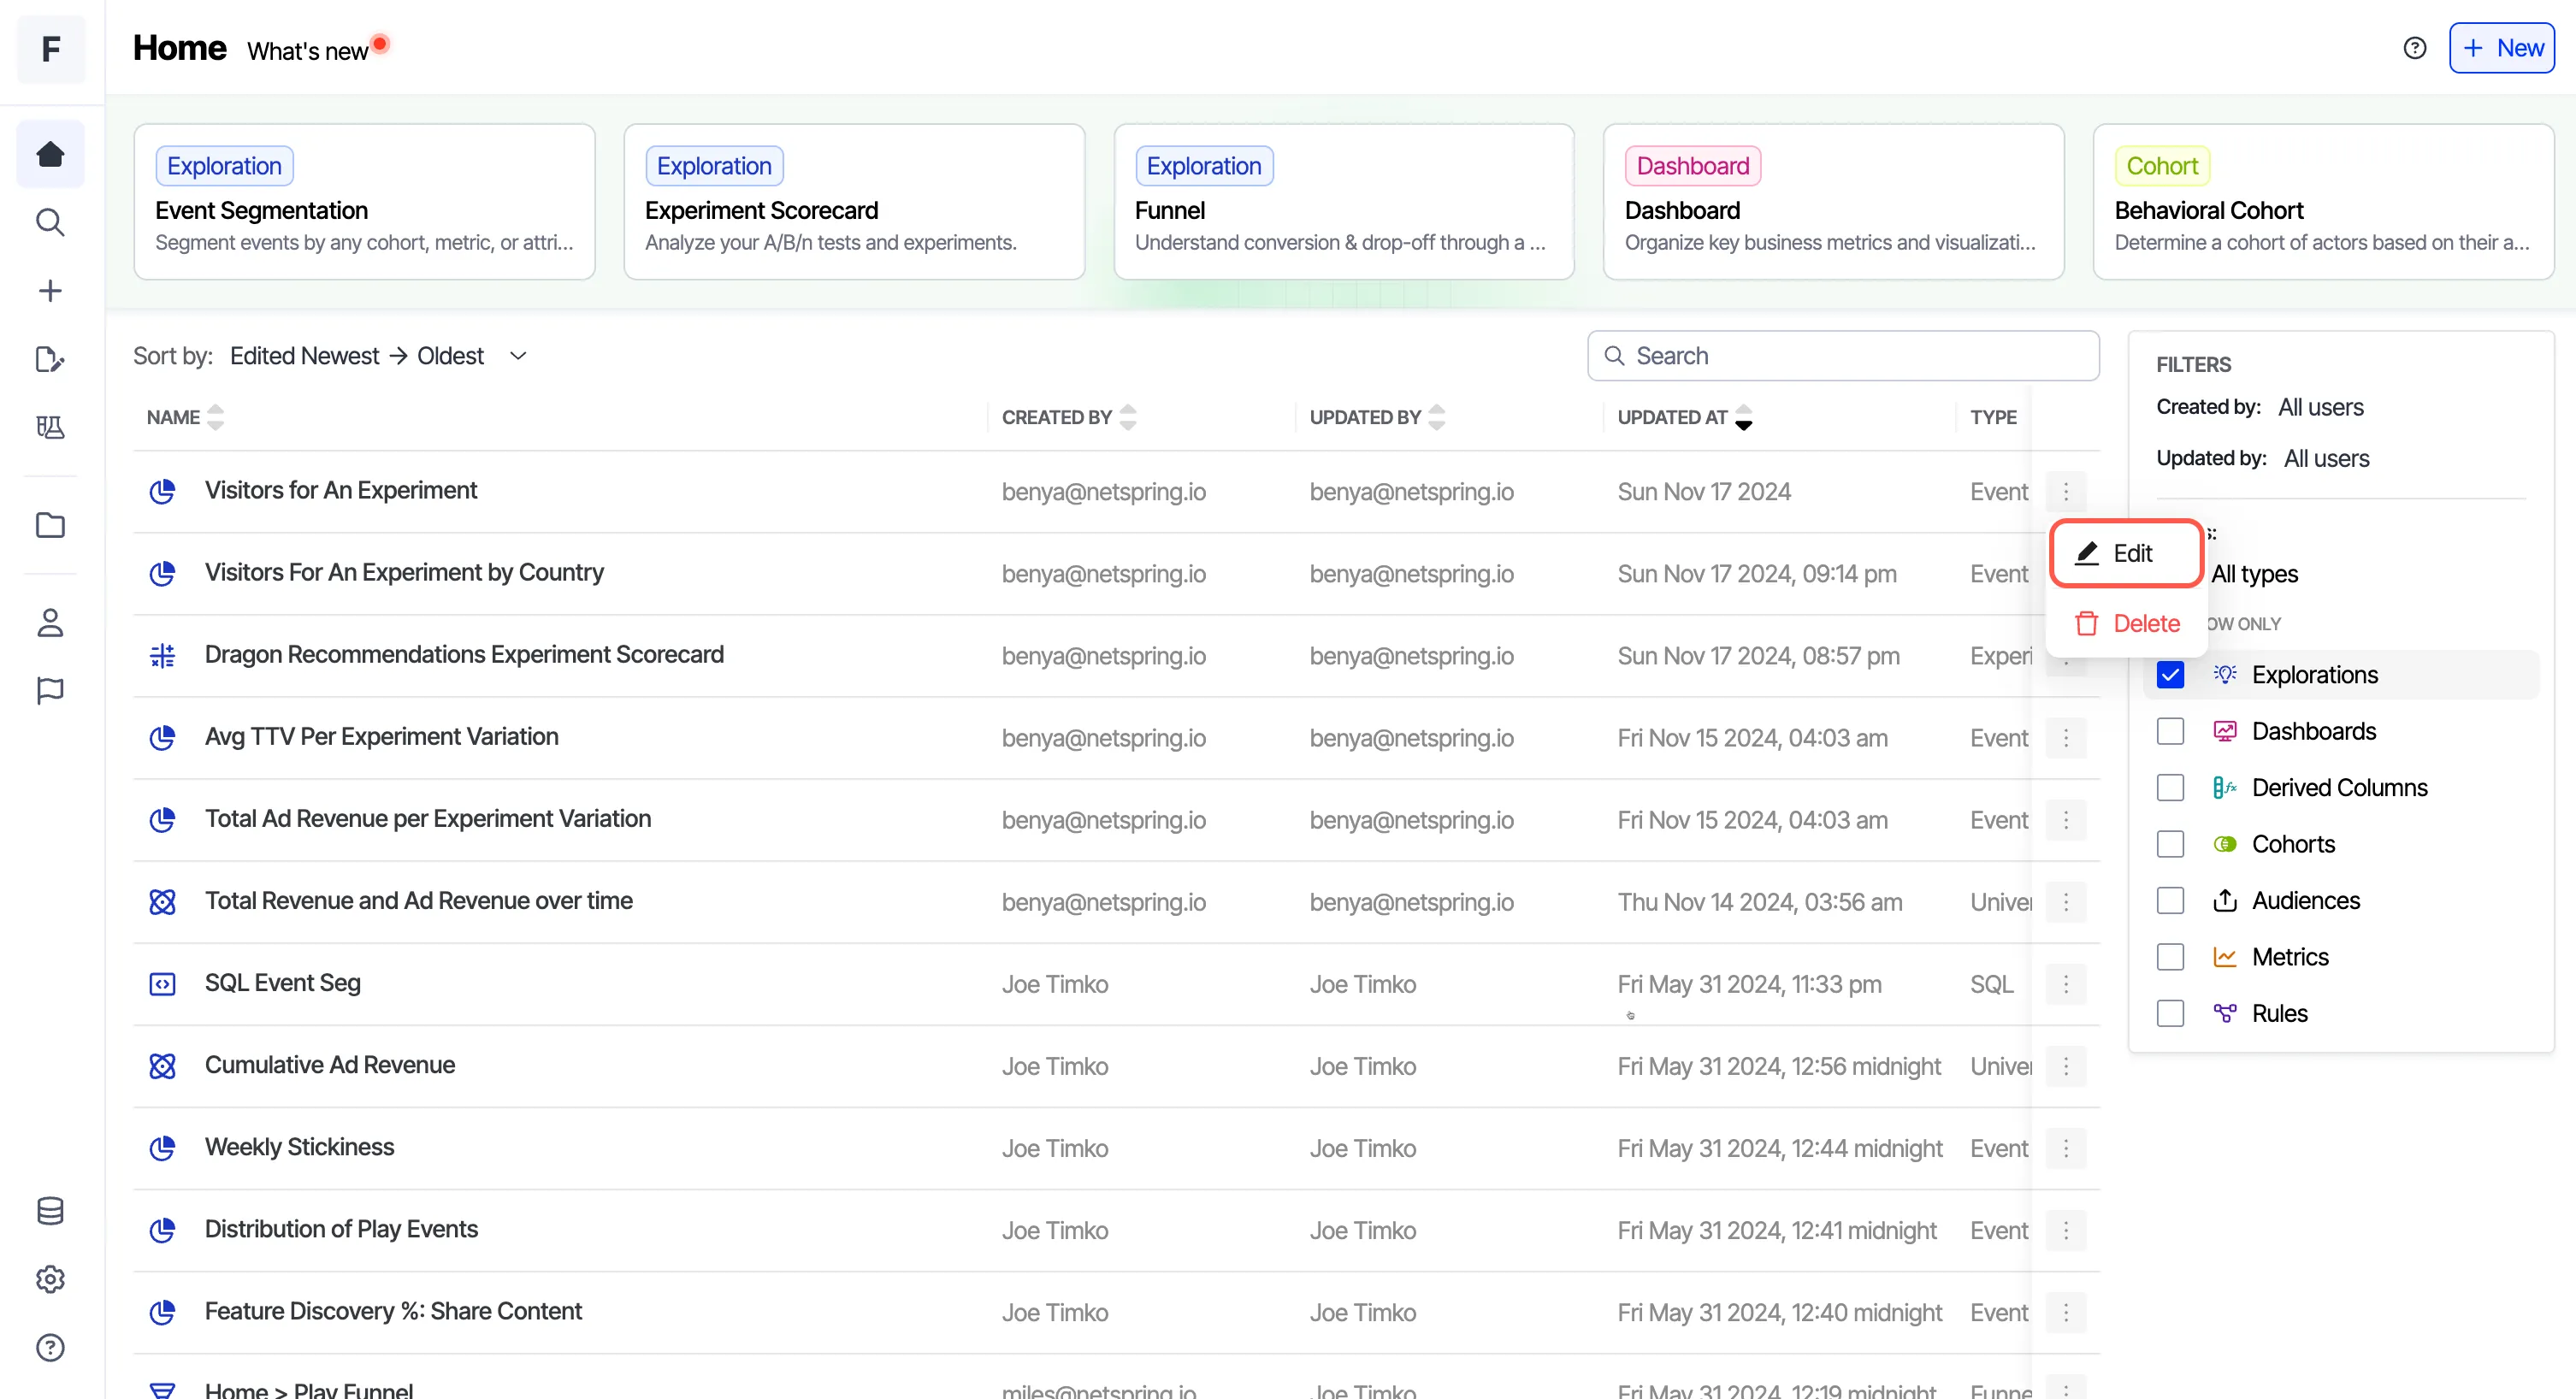Open the edit document icon in the sidebar
Screen dimensions: 2576x1399
click(50, 359)
